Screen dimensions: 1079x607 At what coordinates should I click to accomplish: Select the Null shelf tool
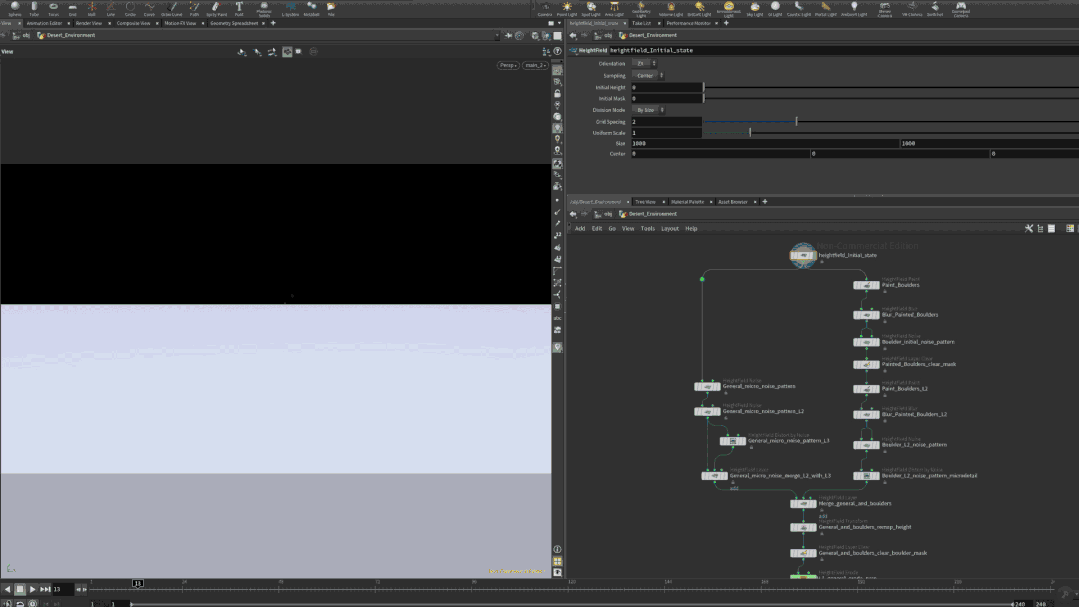click(92, 8)
